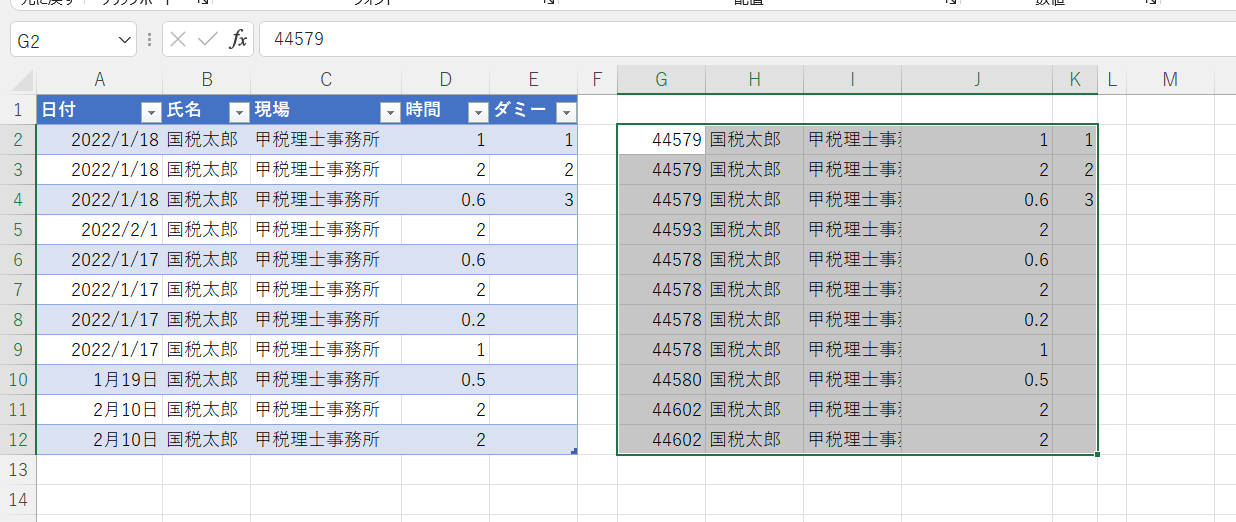Click the fill handle at selection corner K12

(1098, 455)
